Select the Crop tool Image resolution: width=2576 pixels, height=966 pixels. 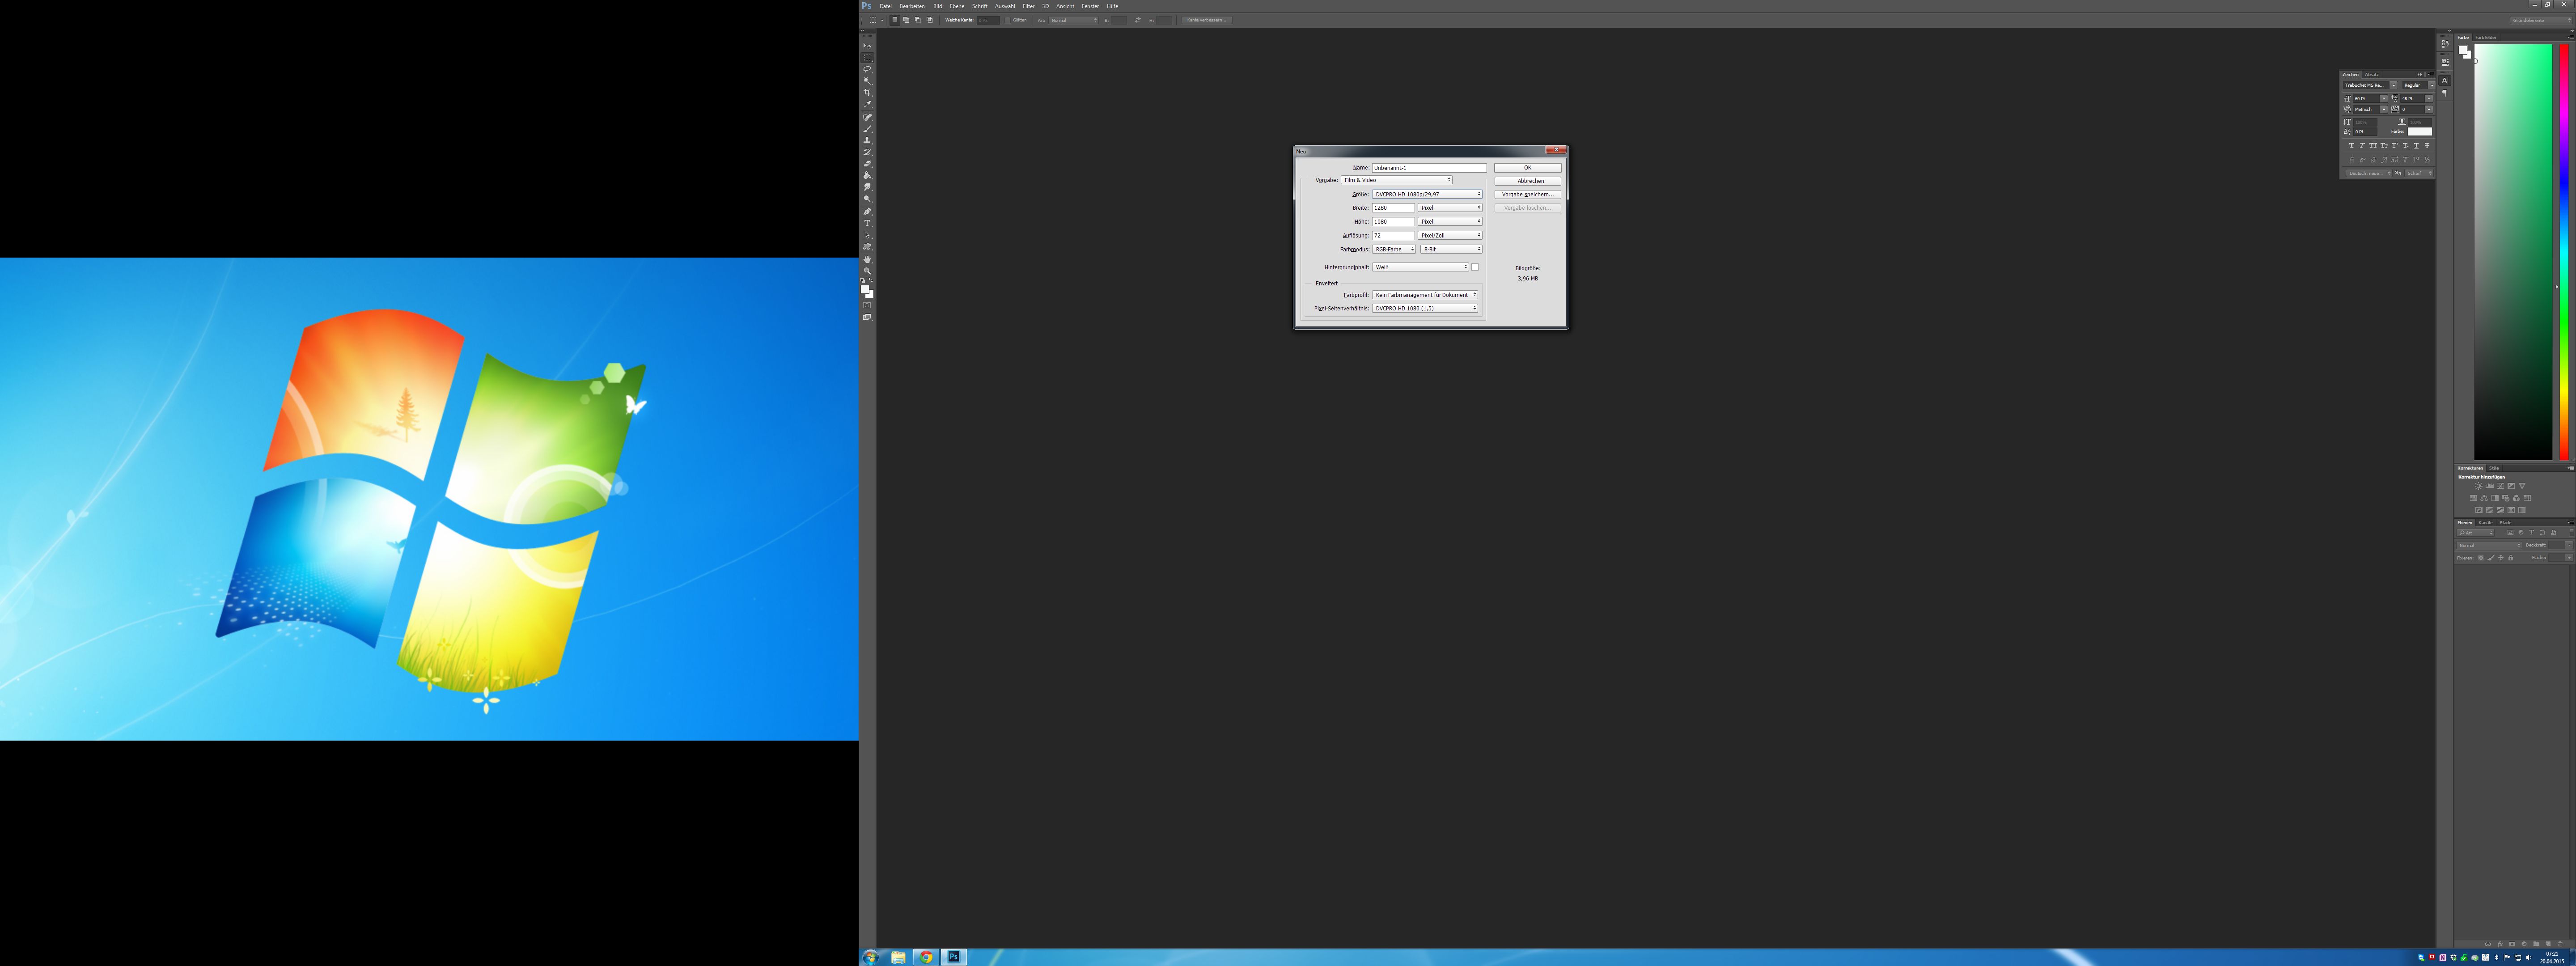(x=867, y=92)
